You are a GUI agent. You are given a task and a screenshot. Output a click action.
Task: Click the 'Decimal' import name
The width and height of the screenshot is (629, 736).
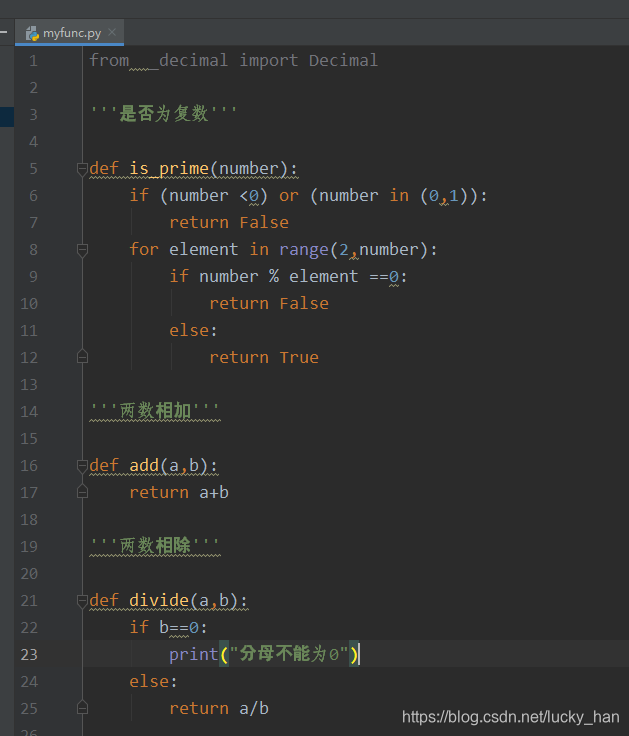tap(343, 61)
